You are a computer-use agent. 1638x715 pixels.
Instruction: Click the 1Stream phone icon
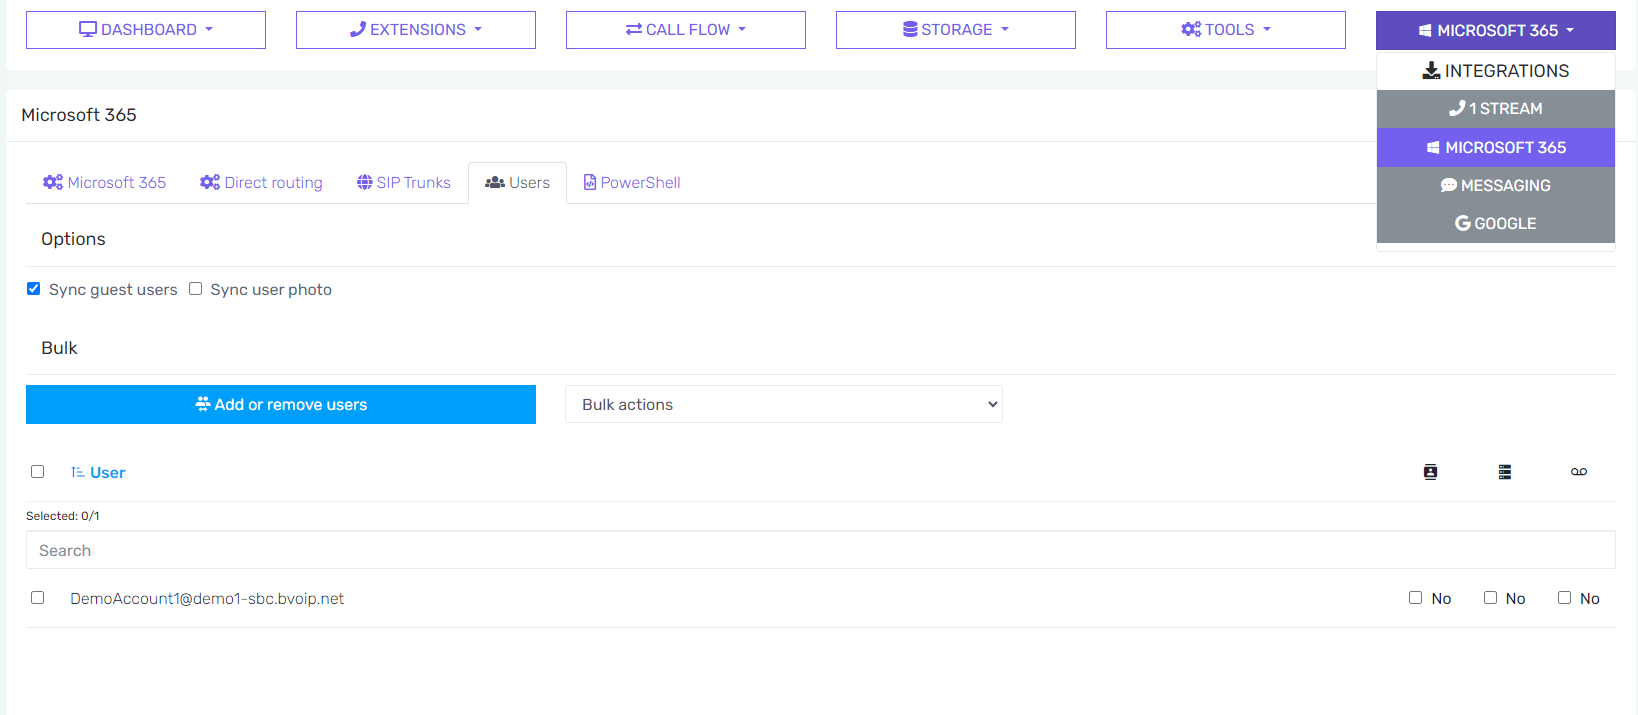[x=1457, y=108]
